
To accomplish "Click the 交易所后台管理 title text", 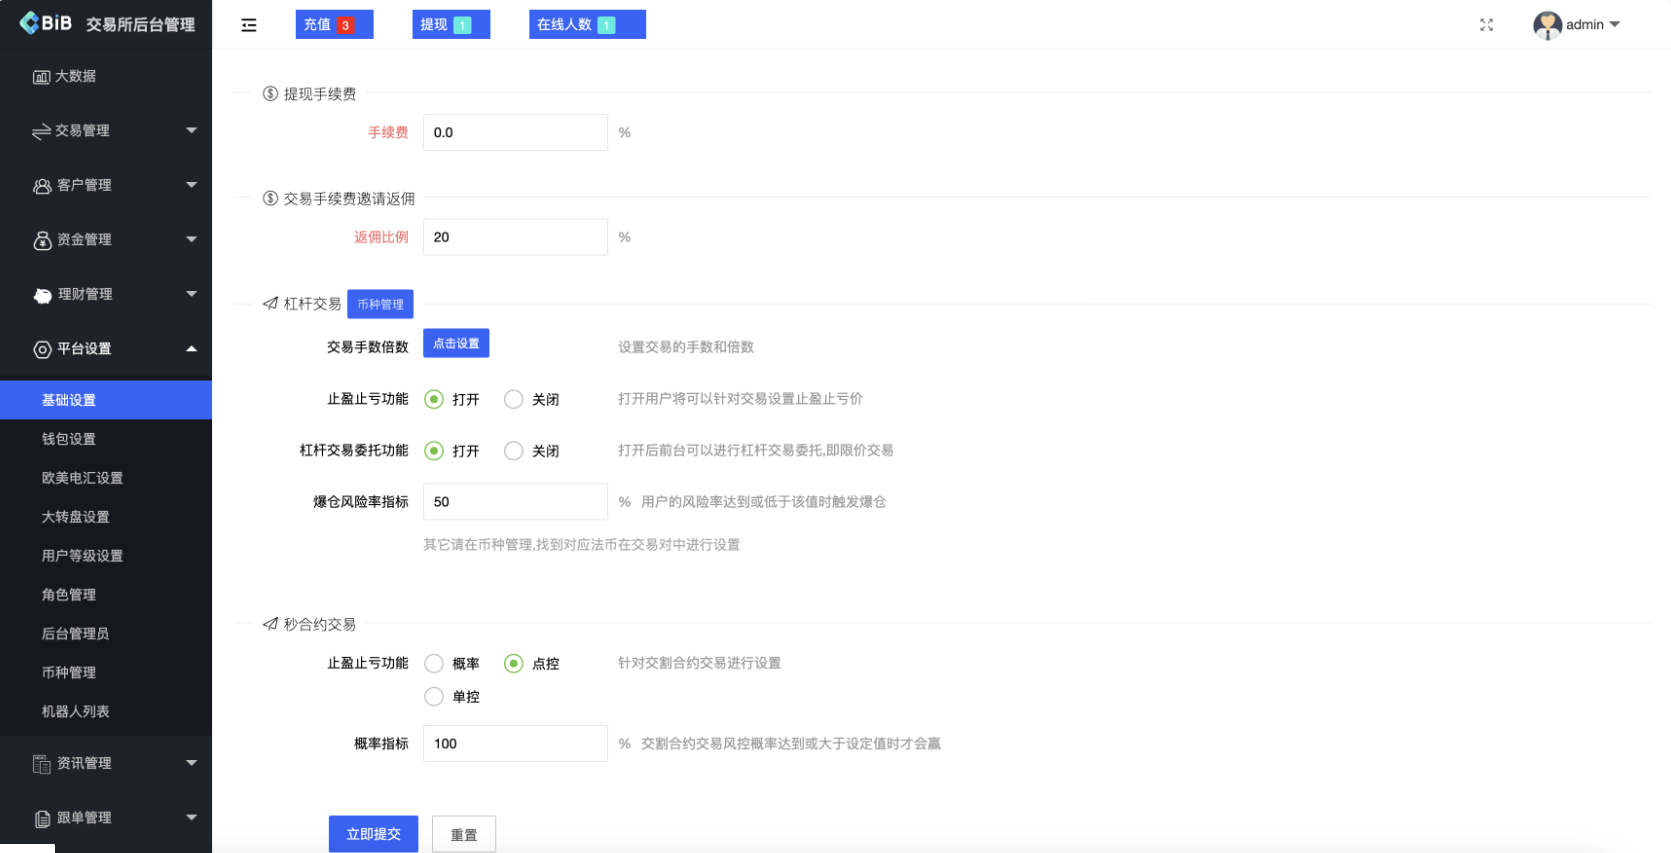I will pyautogui.click(x=140, y=25).
